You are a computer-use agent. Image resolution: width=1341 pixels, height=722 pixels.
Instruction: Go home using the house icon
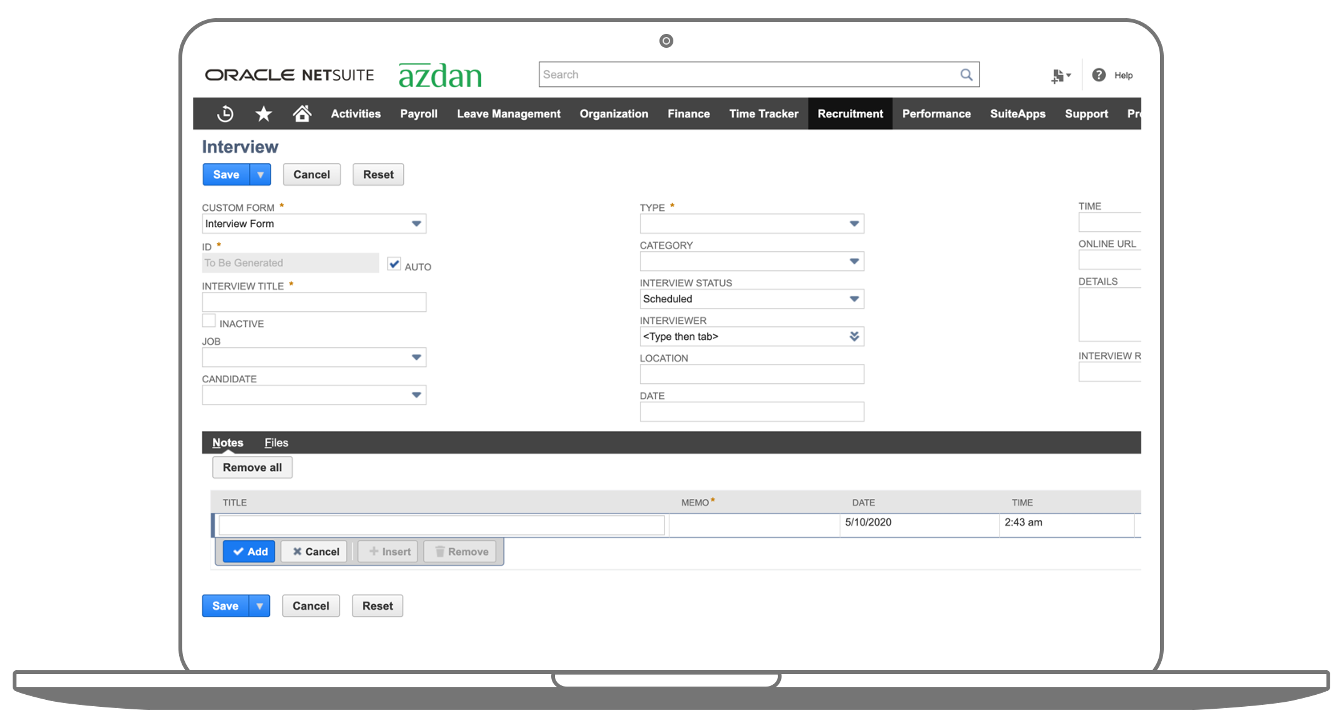(302, 113)
